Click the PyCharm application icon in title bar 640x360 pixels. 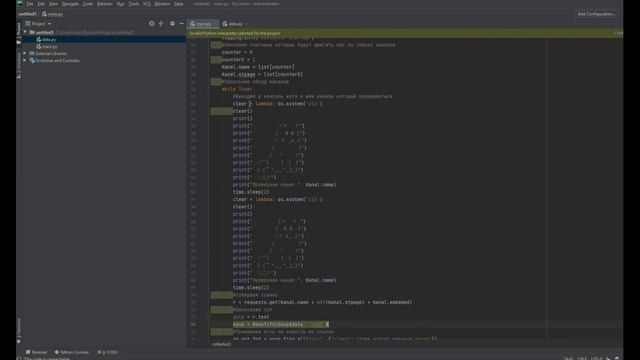[x=20, y=4]
